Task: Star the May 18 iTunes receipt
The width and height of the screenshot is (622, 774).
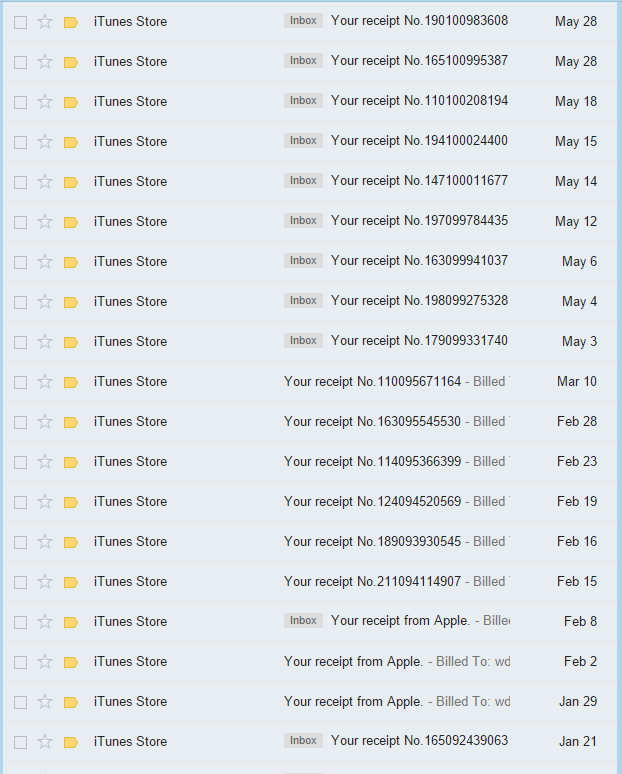Action: 45,102
